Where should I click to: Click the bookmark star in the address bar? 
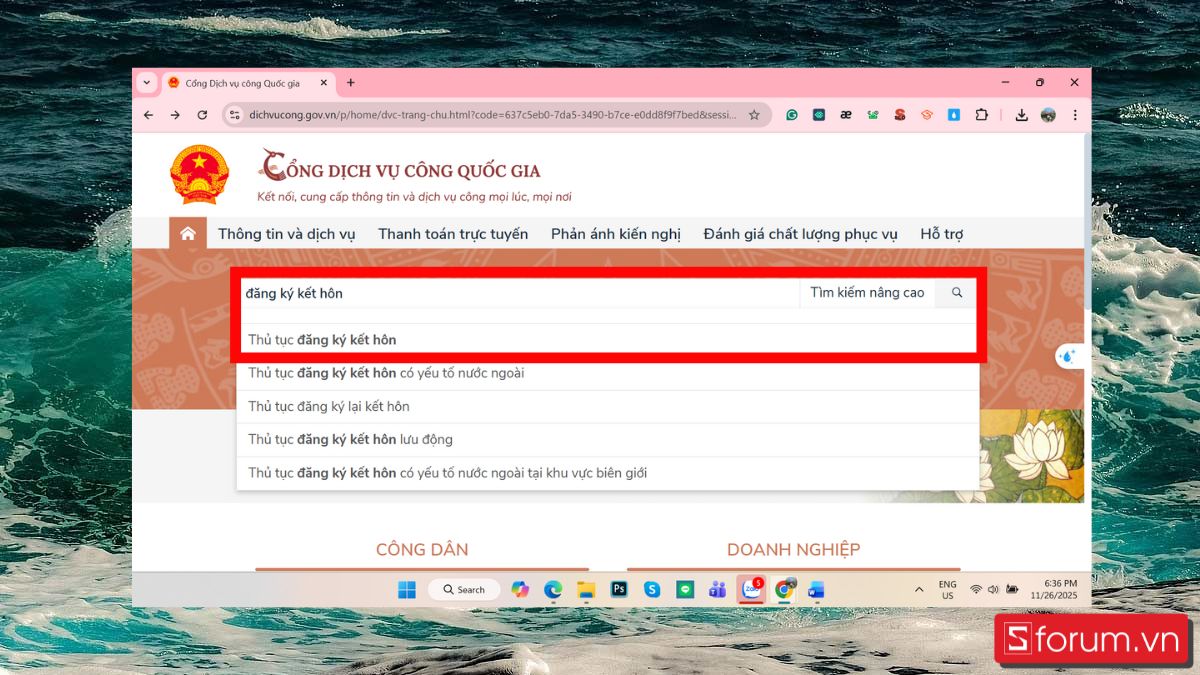coord(755,115)
